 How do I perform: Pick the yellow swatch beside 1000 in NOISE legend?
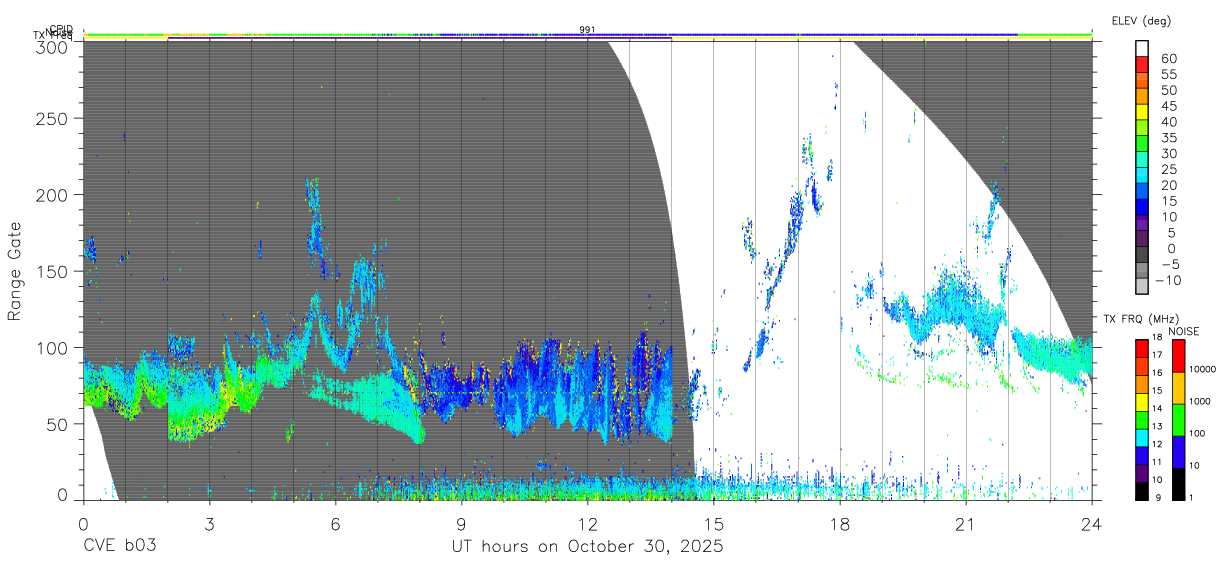pyautogui.click(x=1177, y=388)
